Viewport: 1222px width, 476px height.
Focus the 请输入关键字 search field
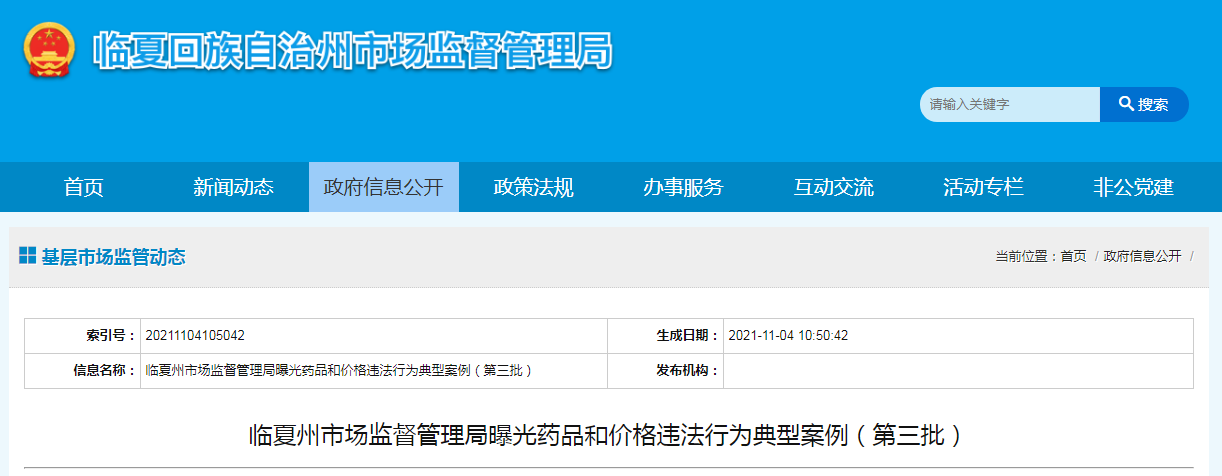tap(1010, 104)
